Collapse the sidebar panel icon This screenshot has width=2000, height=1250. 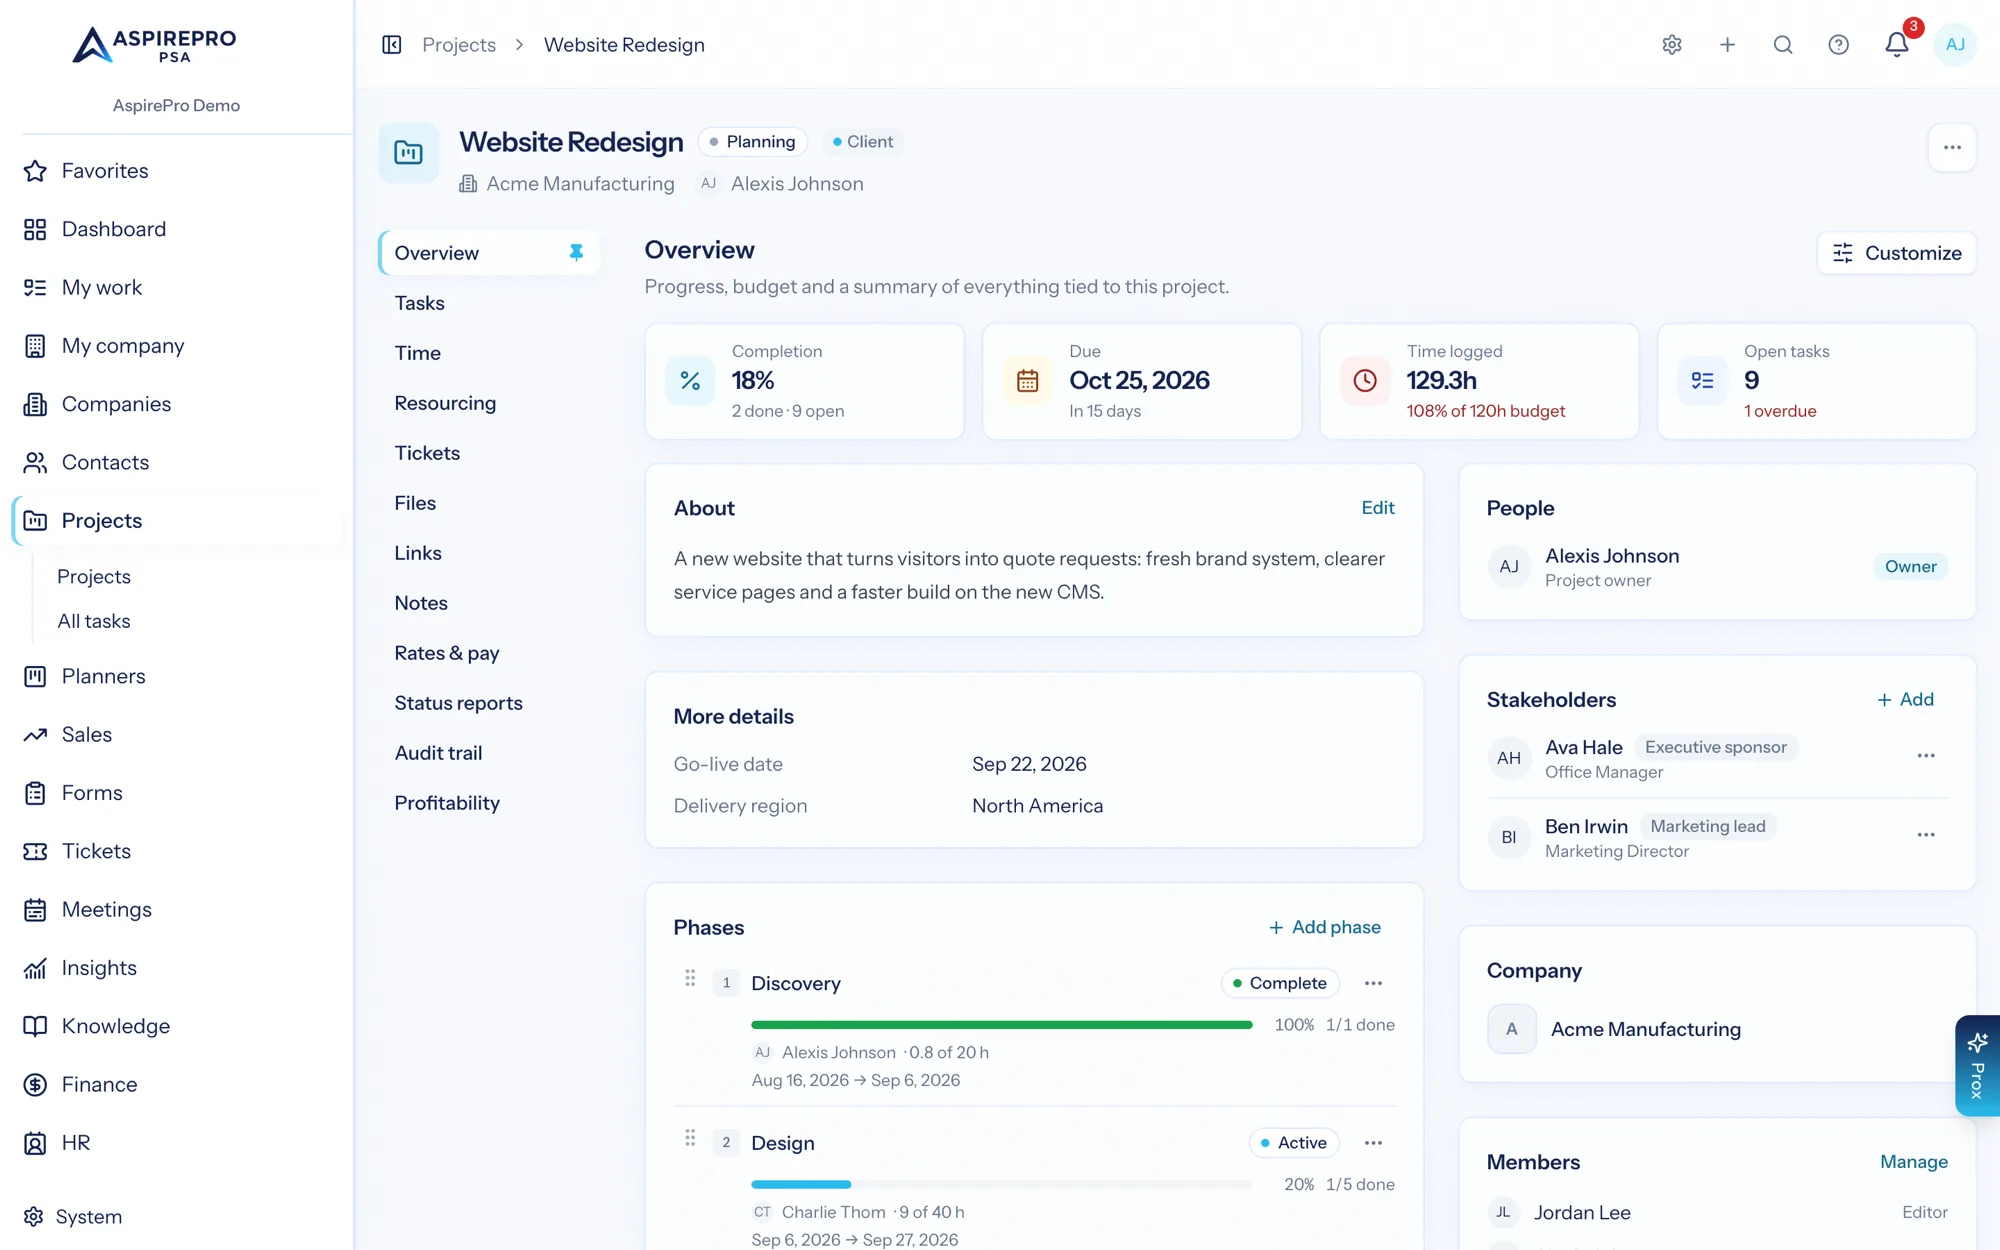pos(392,45)
